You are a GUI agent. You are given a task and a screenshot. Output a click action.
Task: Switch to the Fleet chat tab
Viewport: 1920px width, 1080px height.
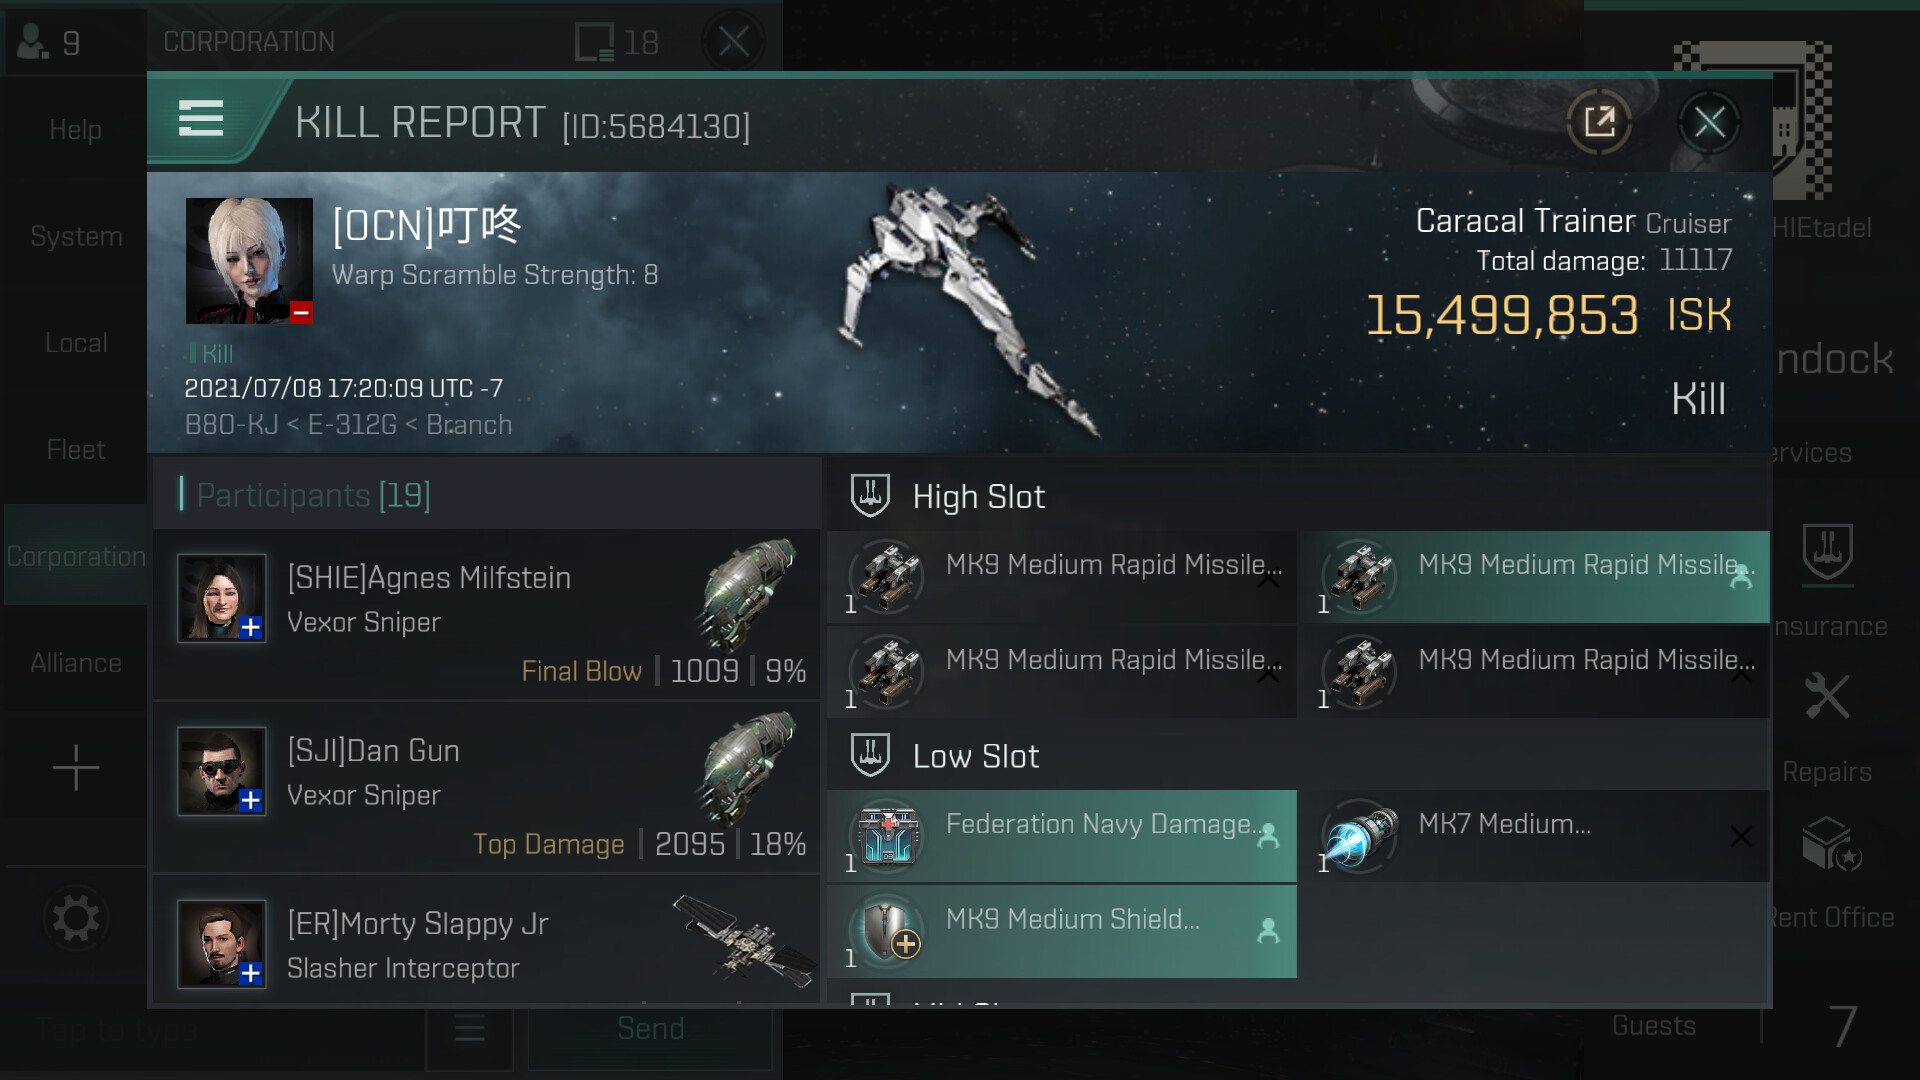(x=76, y=450)
